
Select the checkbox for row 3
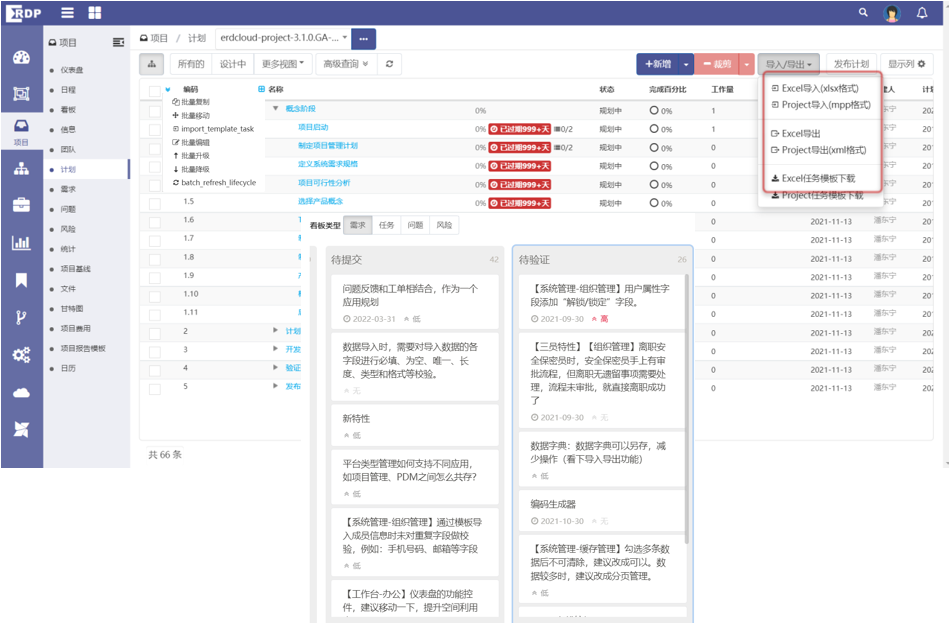pyautogui.click(x=154, y=350)
